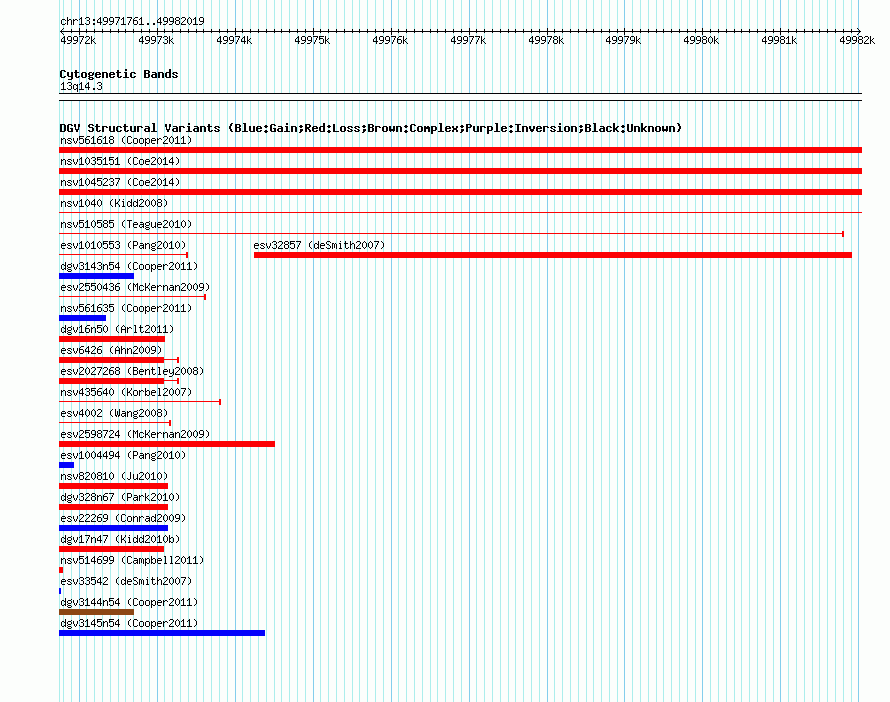Select the red bar under nsv1035151 (Coe2014)
Screen dimensions: 890x702
460,171
